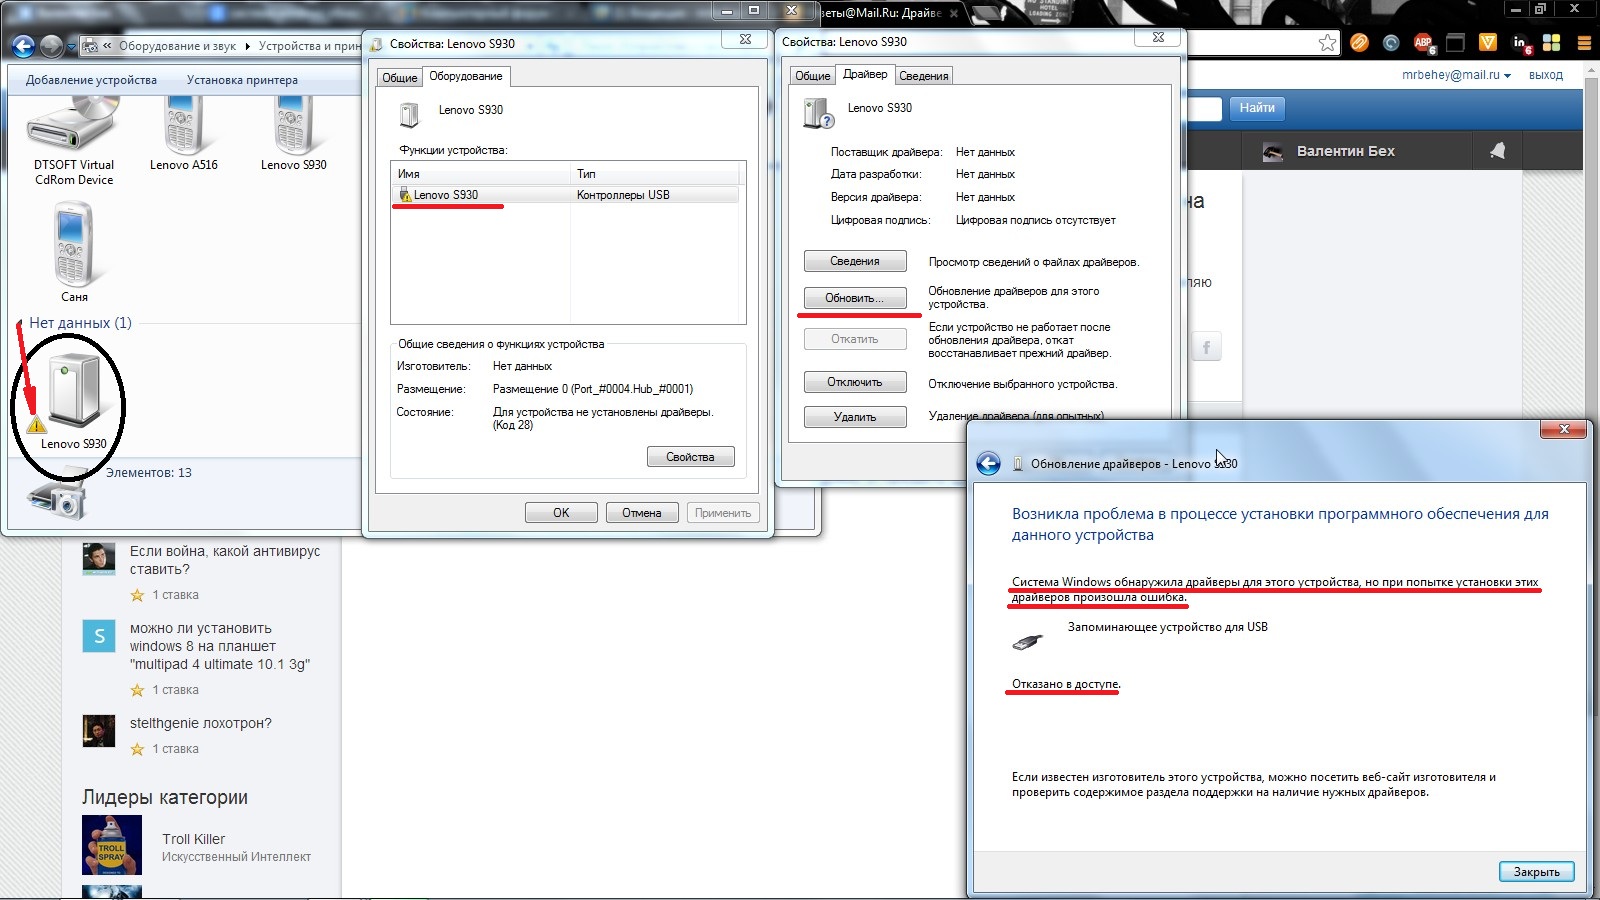The image size is (1600, 900).
Task: Click the back arrow in the driver update wizard
Action: tap(989, 463)
